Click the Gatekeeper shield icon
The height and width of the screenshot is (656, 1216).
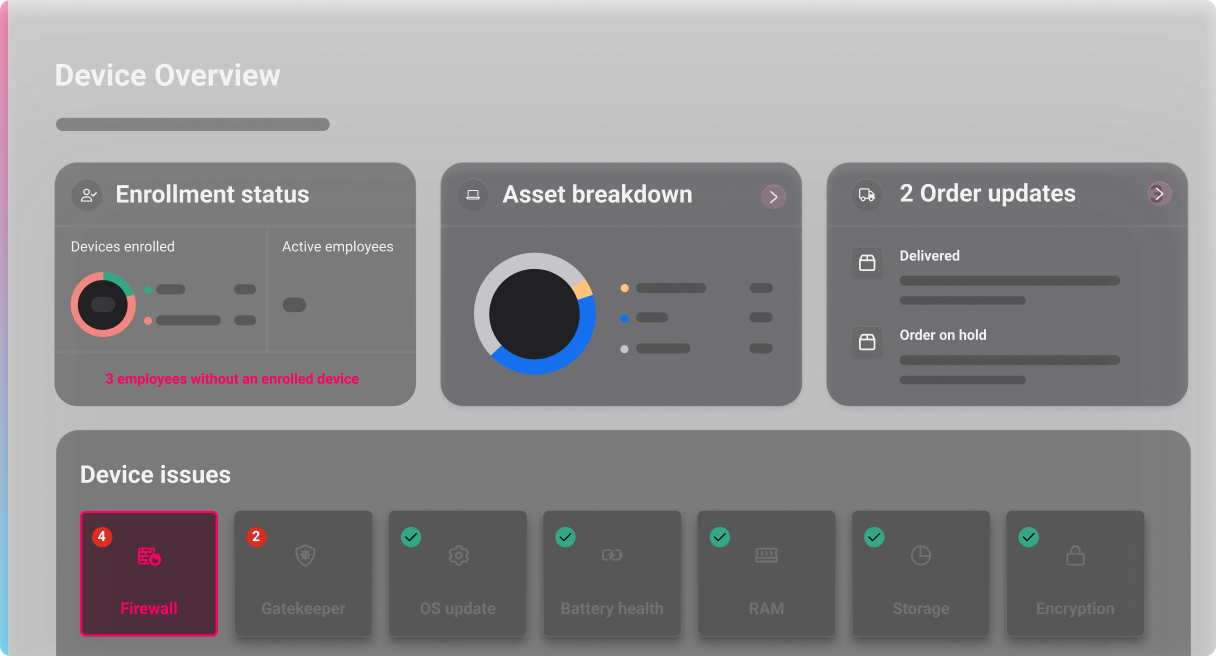tap(305, 556)
